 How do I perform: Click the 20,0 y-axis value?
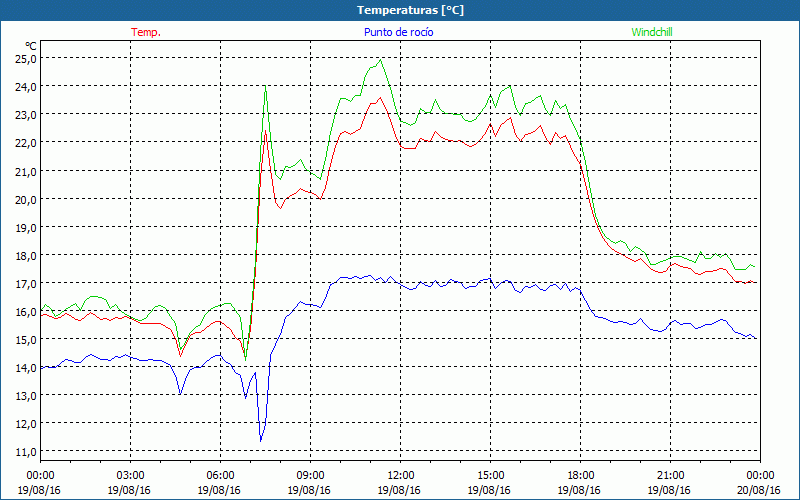[26, 199]
